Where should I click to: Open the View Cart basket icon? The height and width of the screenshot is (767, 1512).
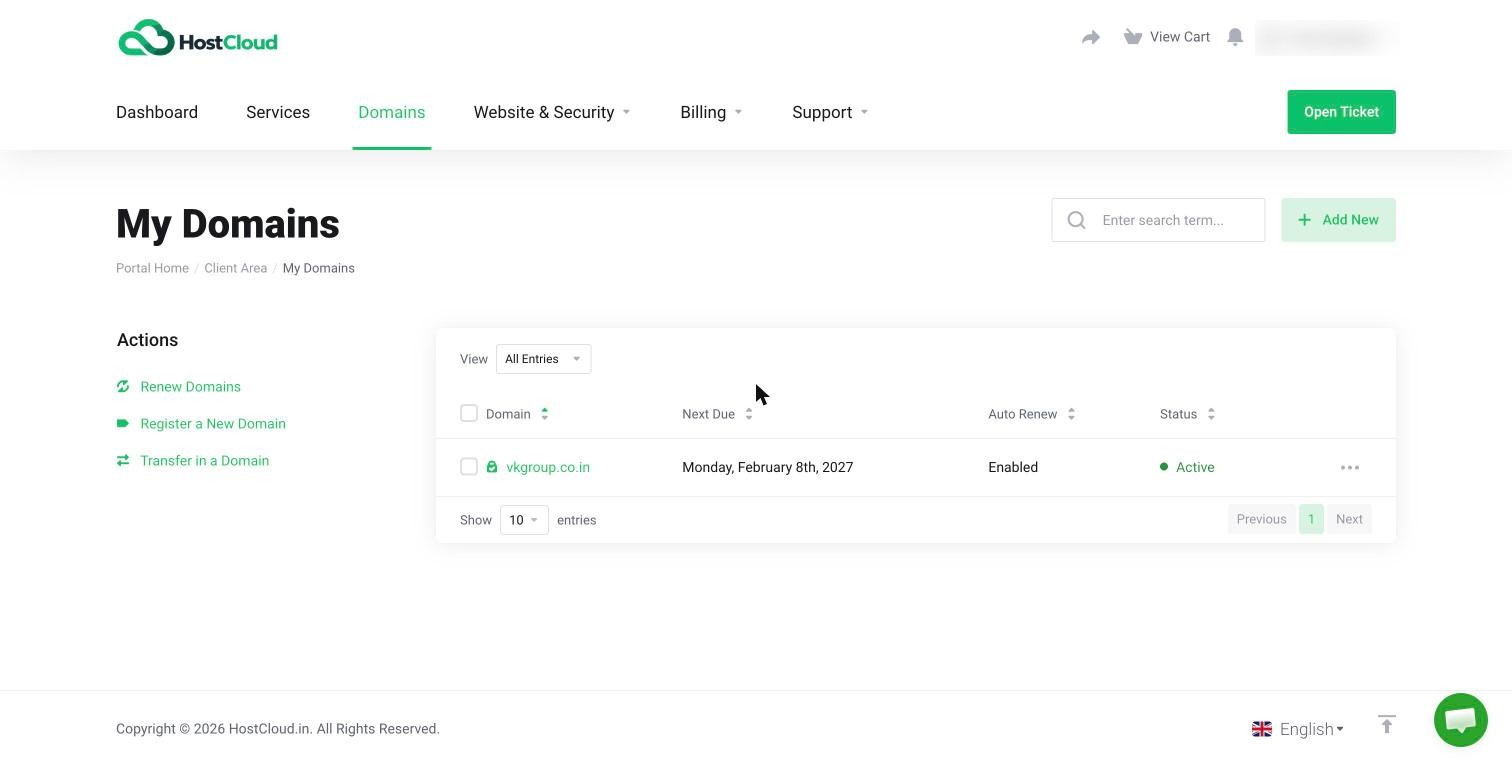pyautogui.click(x=1132, y=37)
